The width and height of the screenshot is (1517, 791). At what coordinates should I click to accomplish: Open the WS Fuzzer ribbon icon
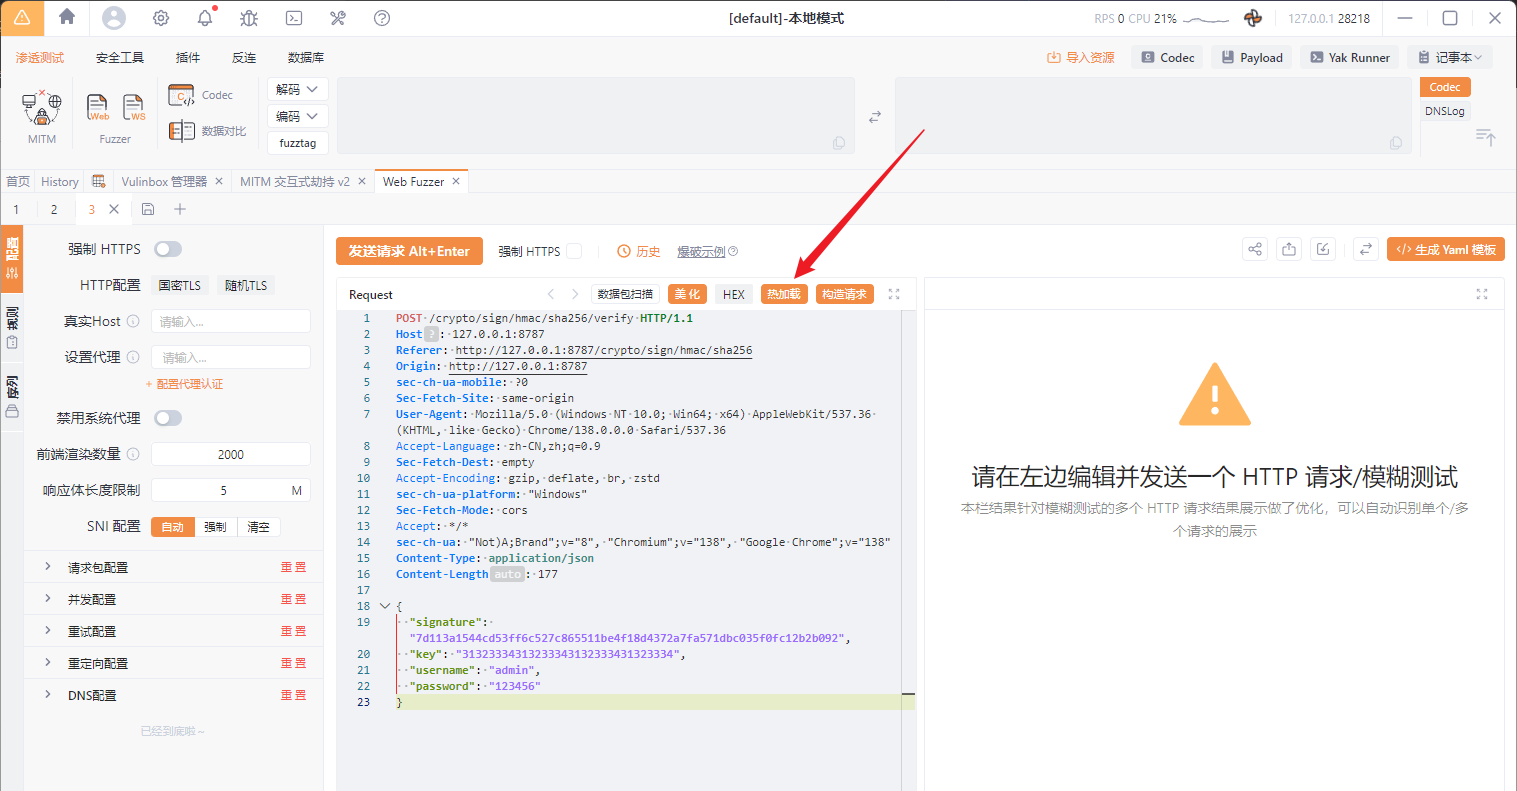134,107
